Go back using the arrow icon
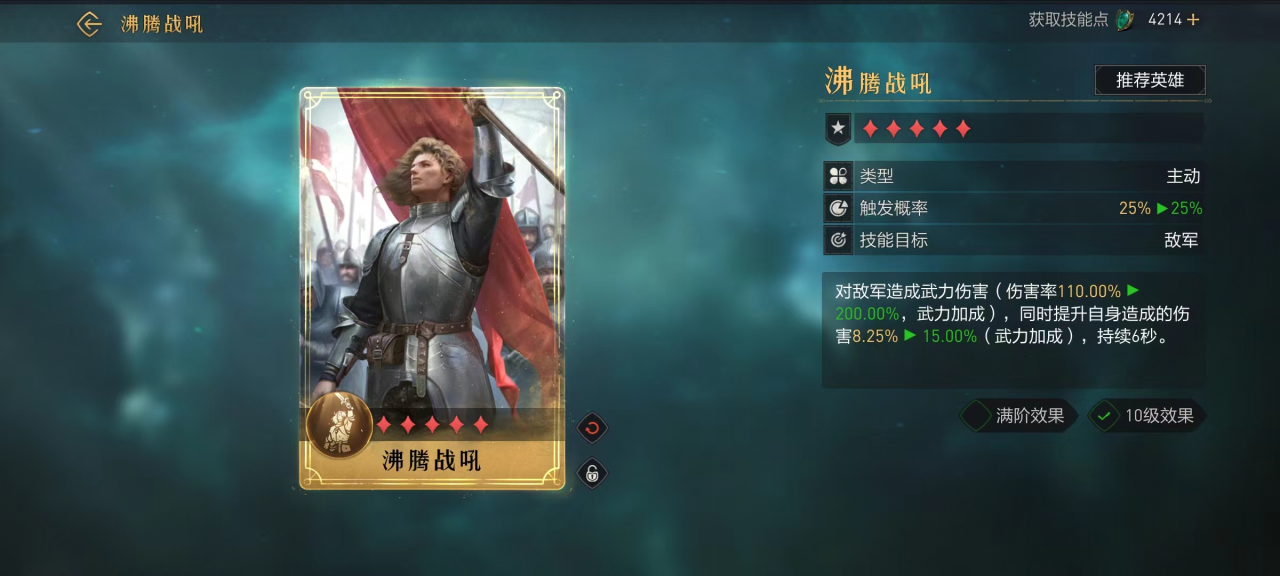The height and width of the screenshot is (576, 1280). coord(90,24)
